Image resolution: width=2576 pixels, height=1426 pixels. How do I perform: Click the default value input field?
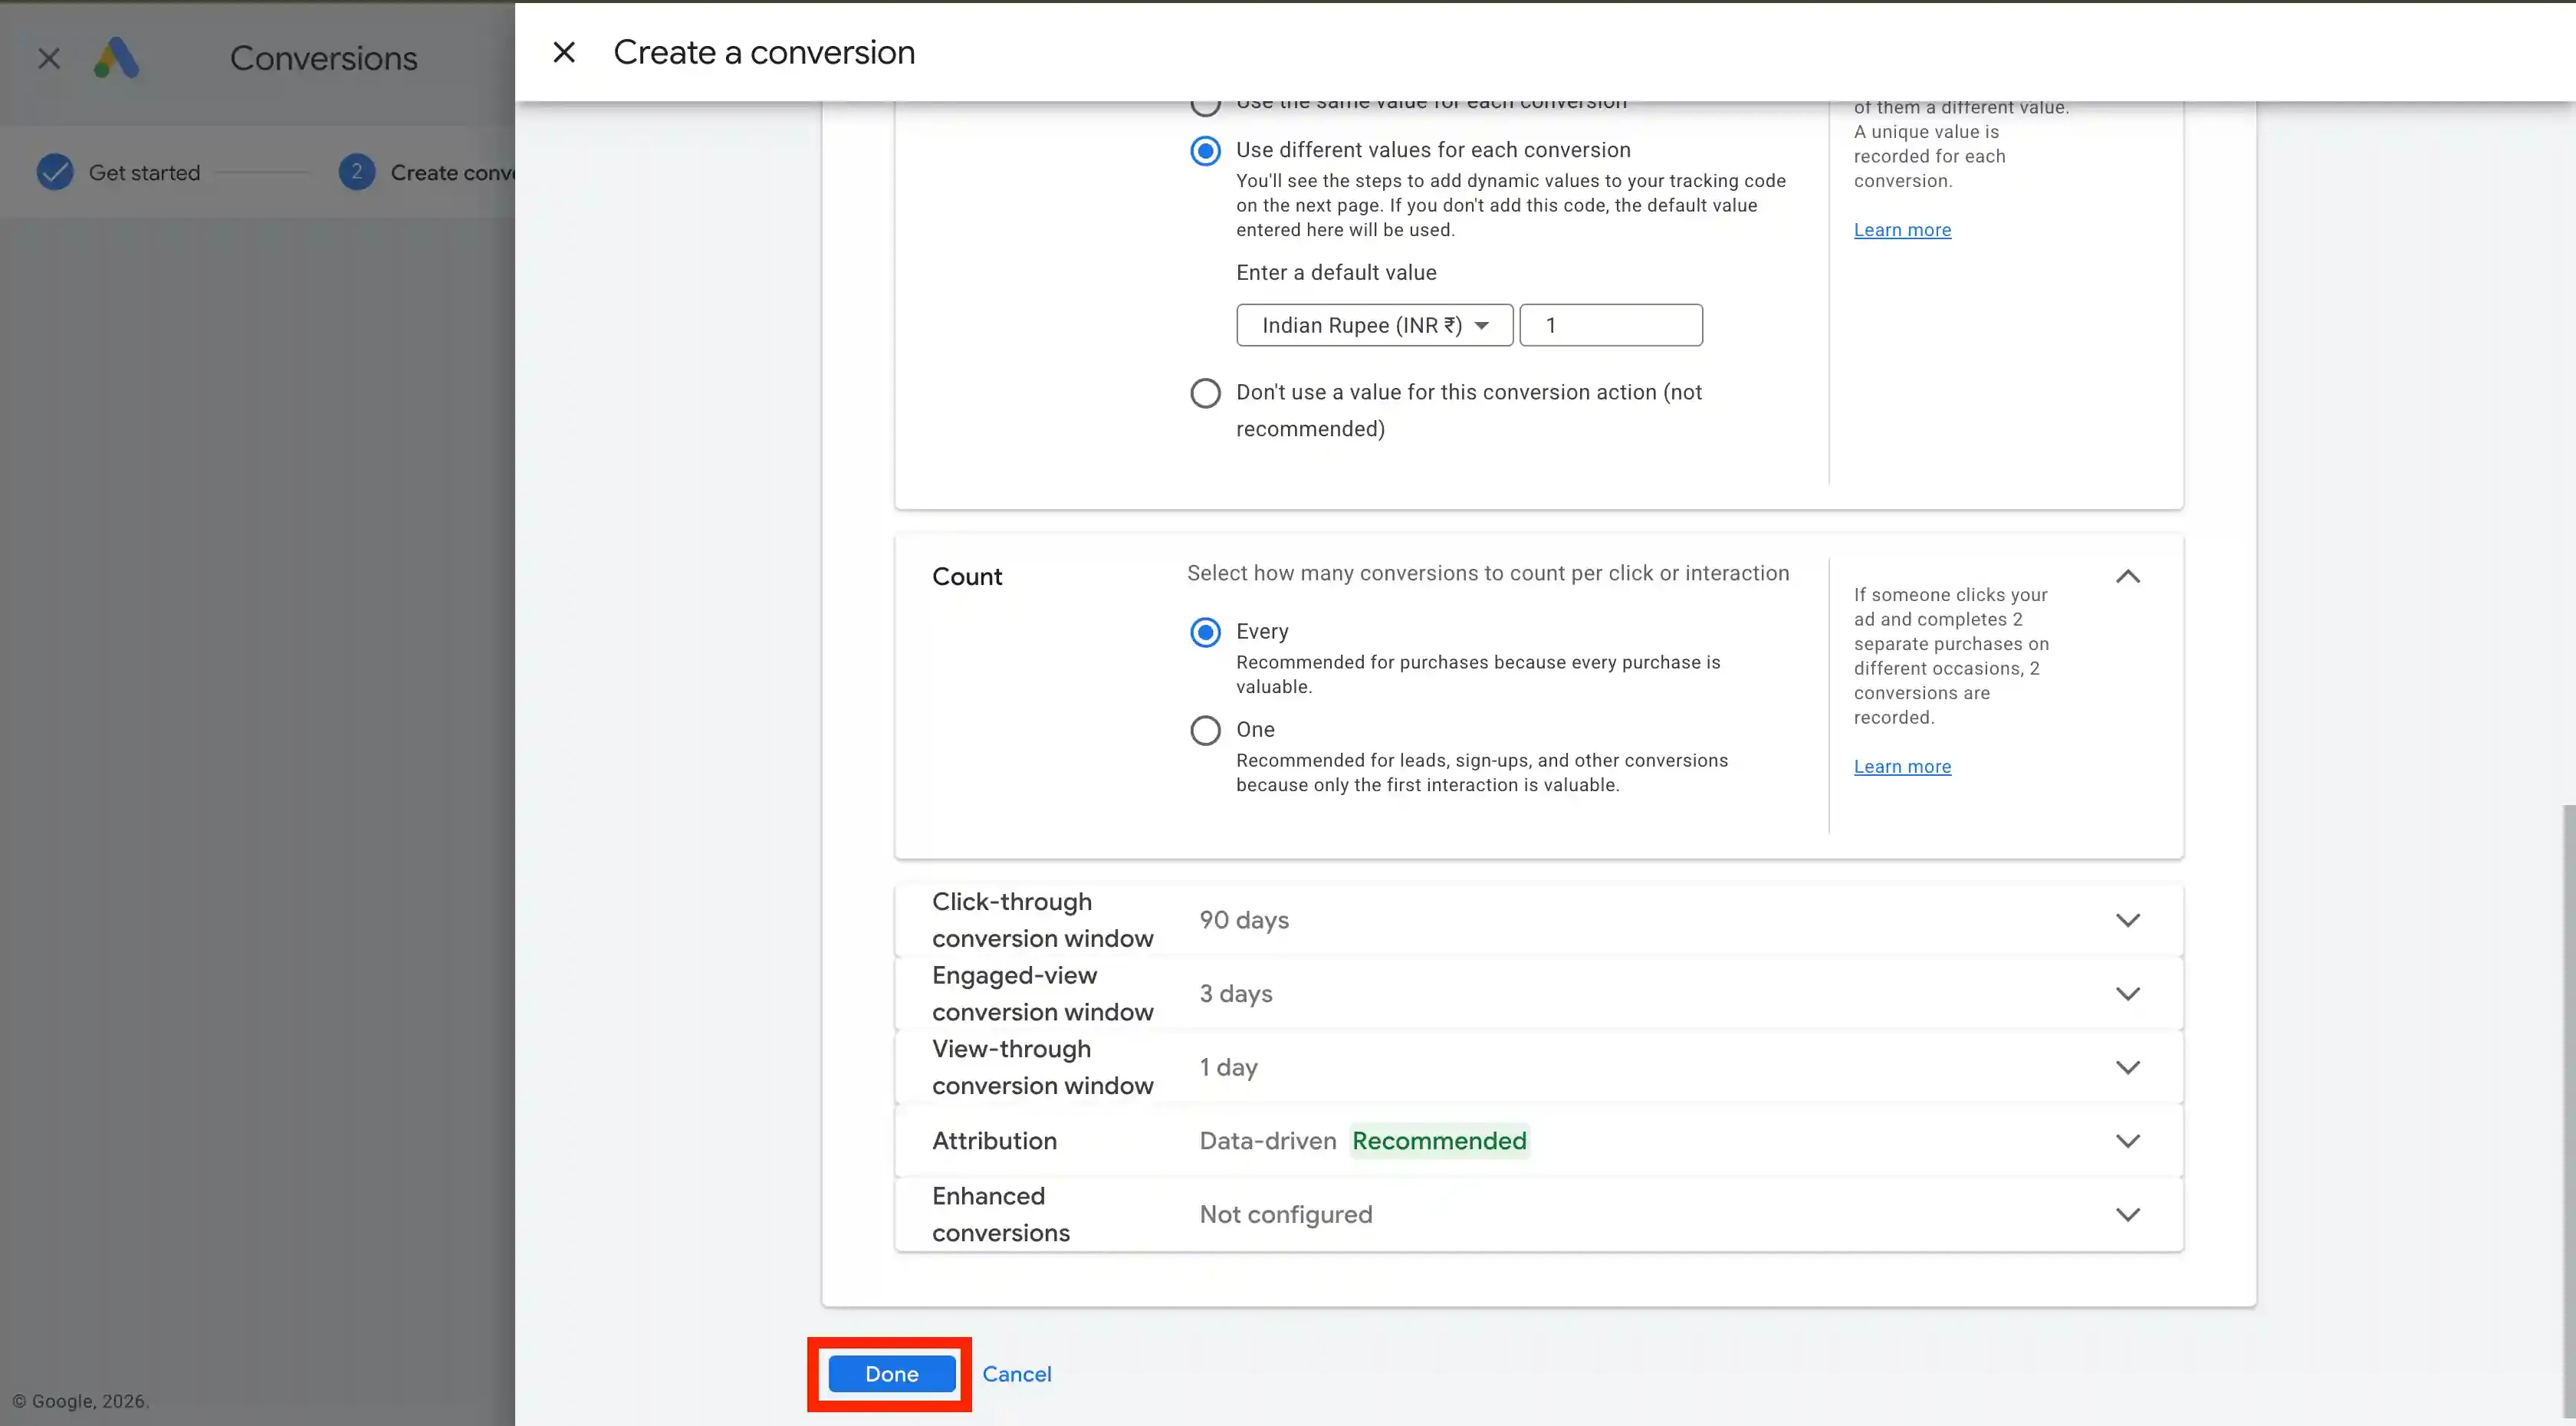[x=1611, y=325]
